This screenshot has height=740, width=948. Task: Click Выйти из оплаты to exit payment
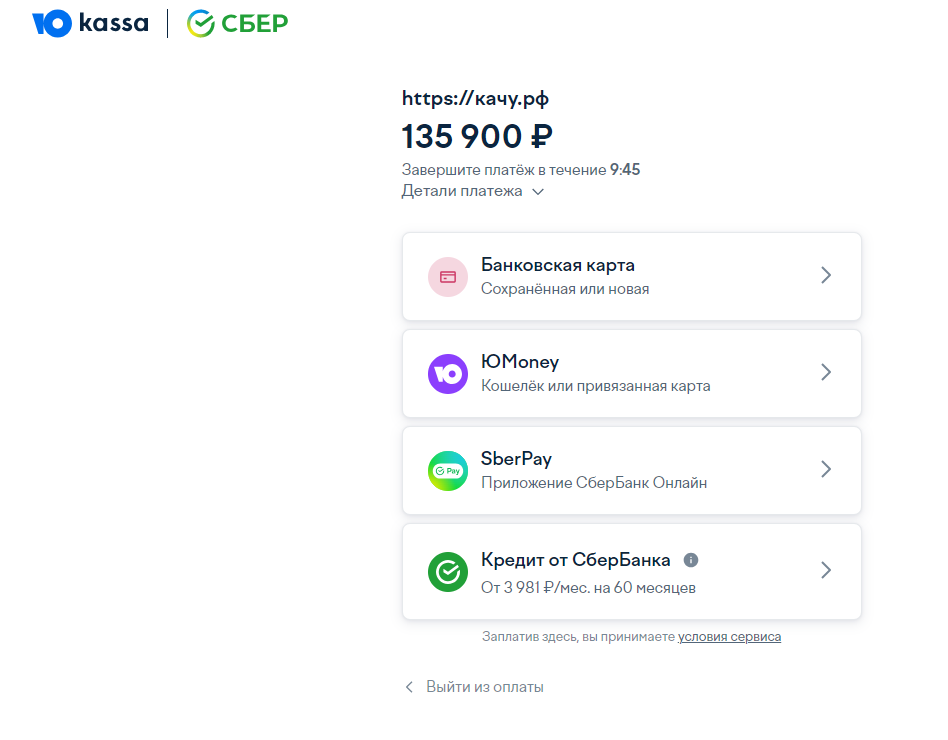point(485,687)
